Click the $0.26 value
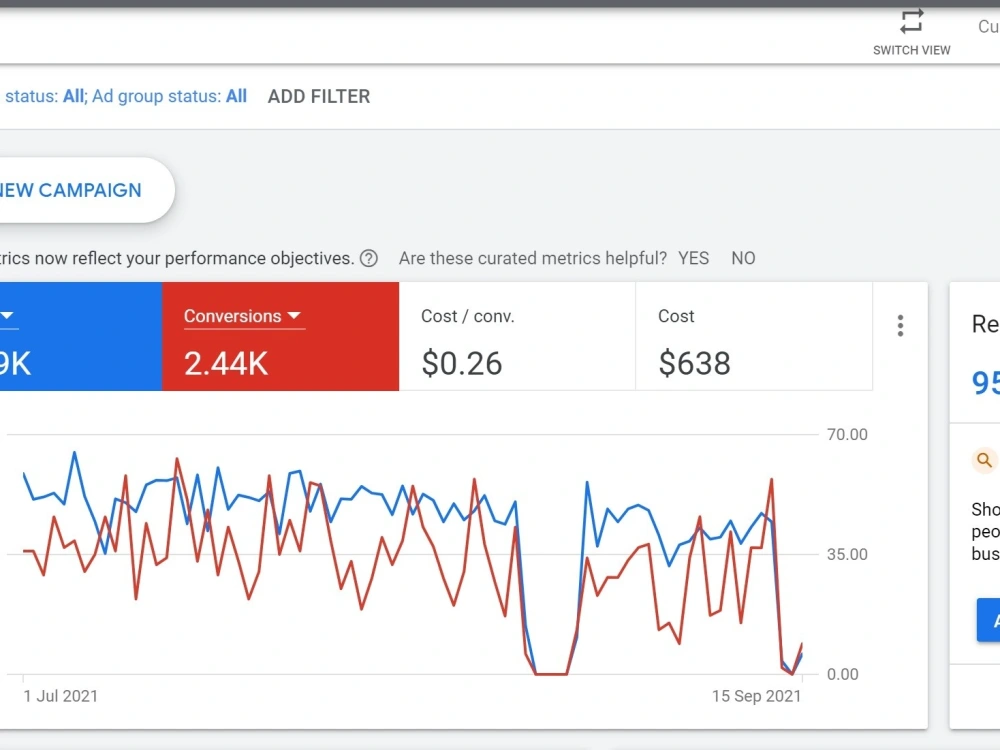1000x750 pixels. [x=462, y=364]
